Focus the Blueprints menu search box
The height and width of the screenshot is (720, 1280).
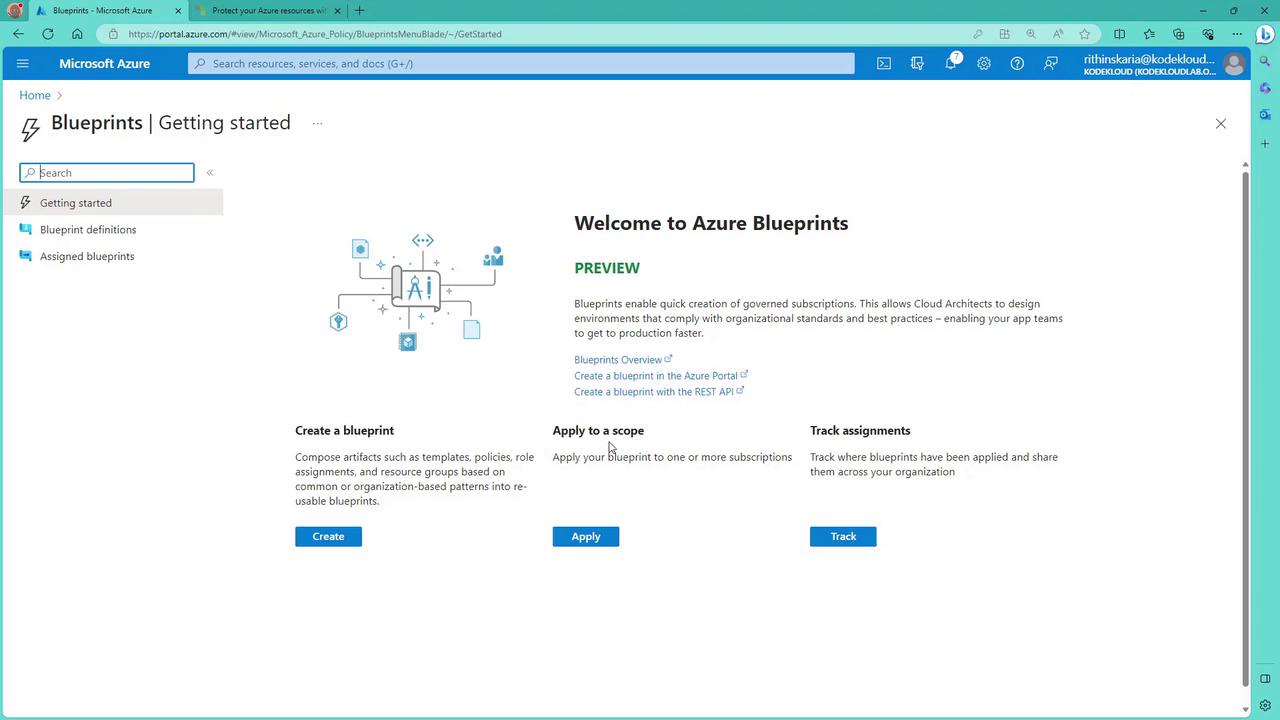point(107,173)
